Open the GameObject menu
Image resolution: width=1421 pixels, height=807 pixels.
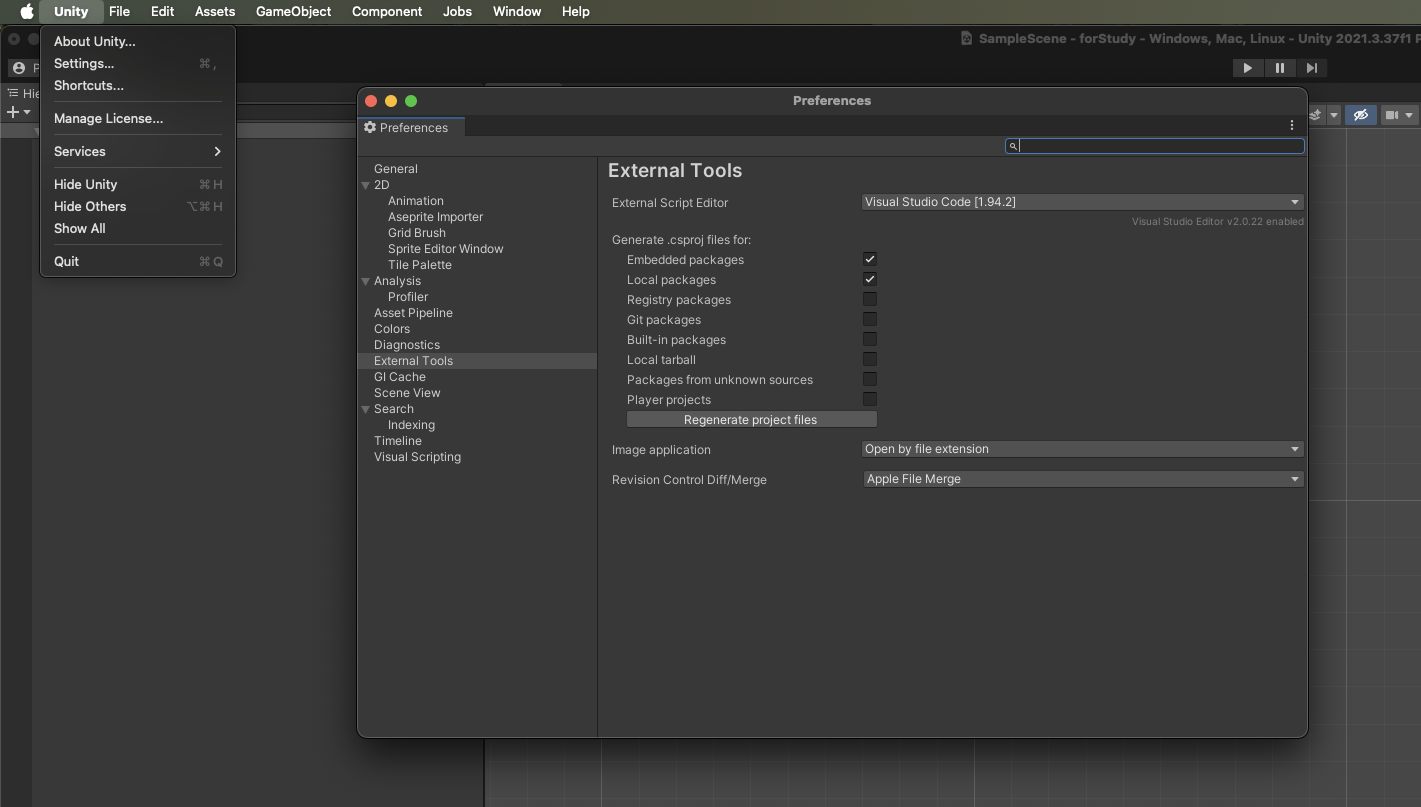(293, 12)
